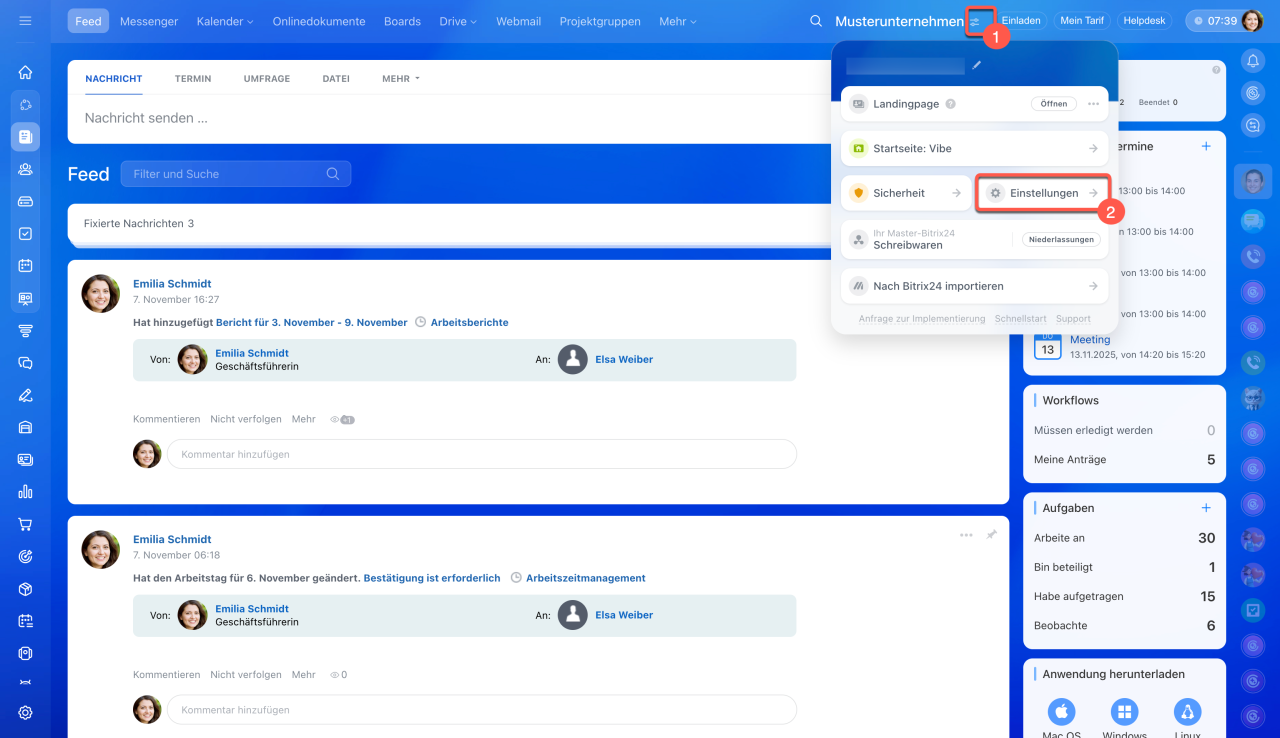This screenshot has height=738, width=1280.
Task: Click the Filter und Suche field
Action: point(228,174)
